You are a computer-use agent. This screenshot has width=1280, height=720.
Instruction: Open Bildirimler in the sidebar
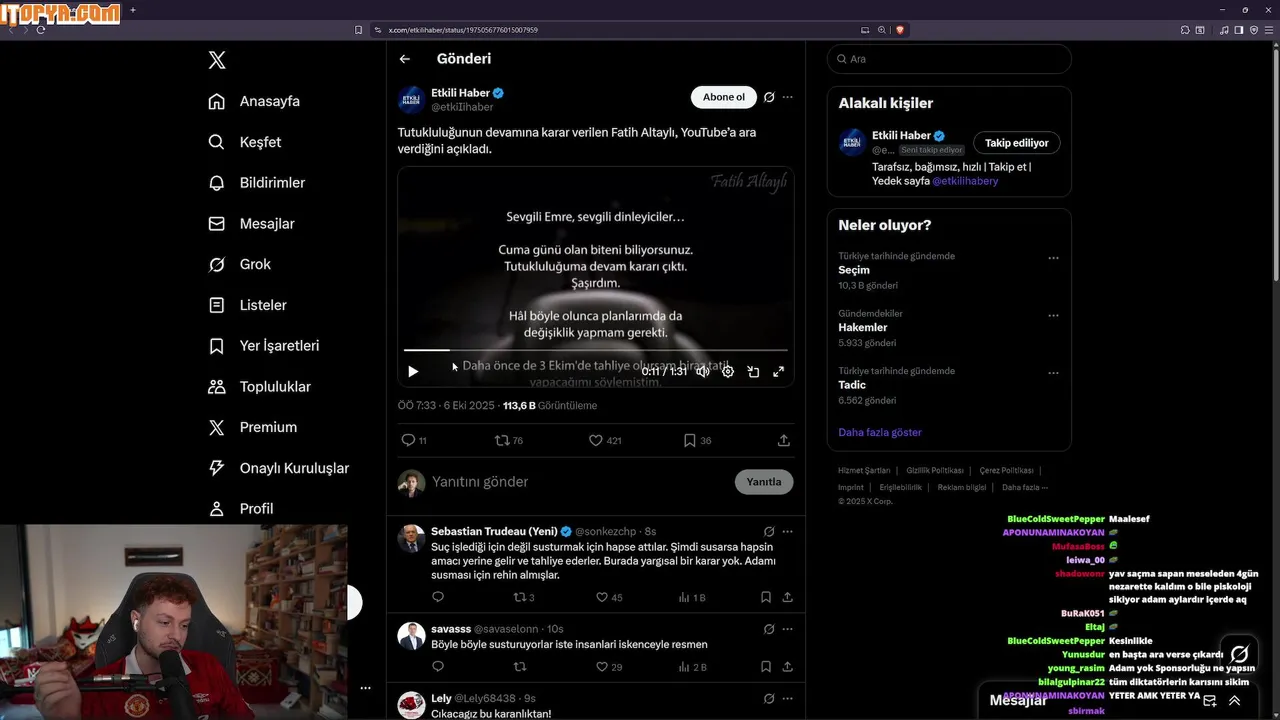(257, 183)
